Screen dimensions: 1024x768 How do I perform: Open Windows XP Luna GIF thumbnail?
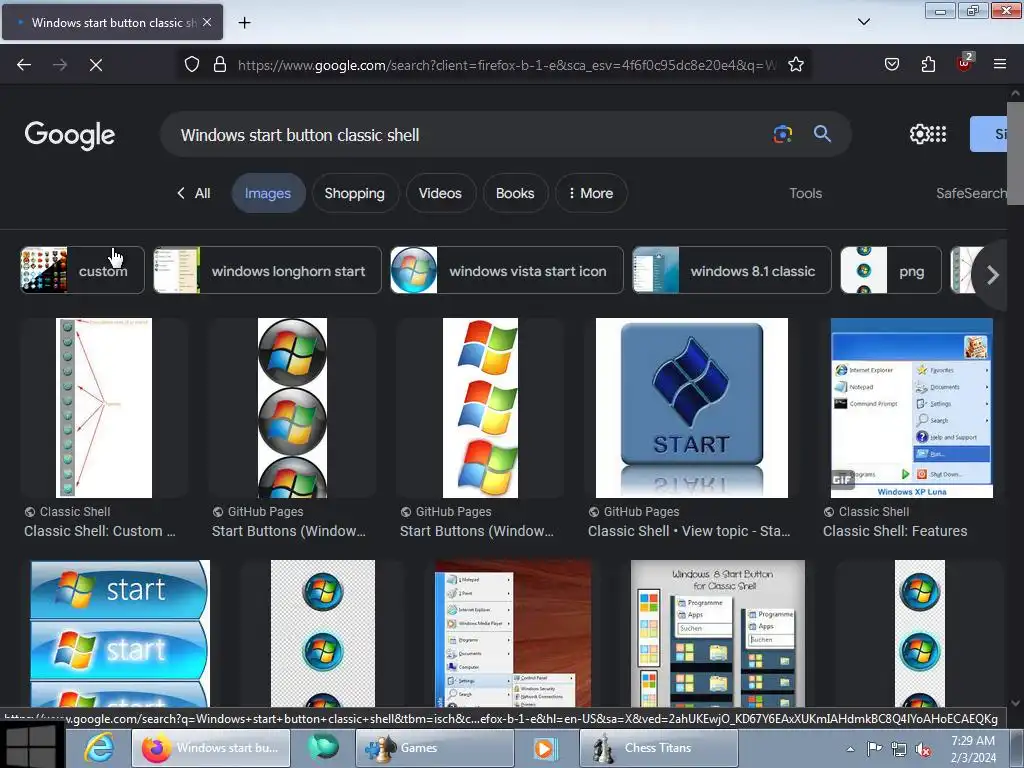[912, 408]
